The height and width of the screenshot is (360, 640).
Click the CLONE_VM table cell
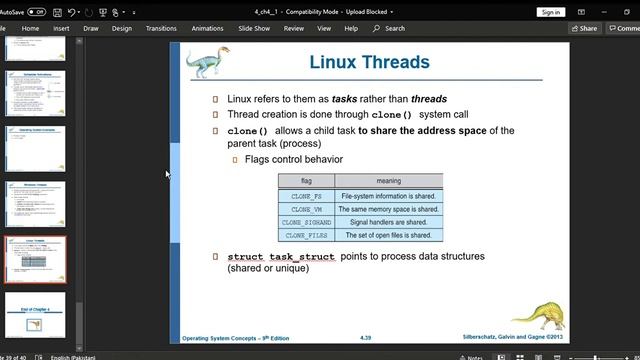tap(307, 209)
